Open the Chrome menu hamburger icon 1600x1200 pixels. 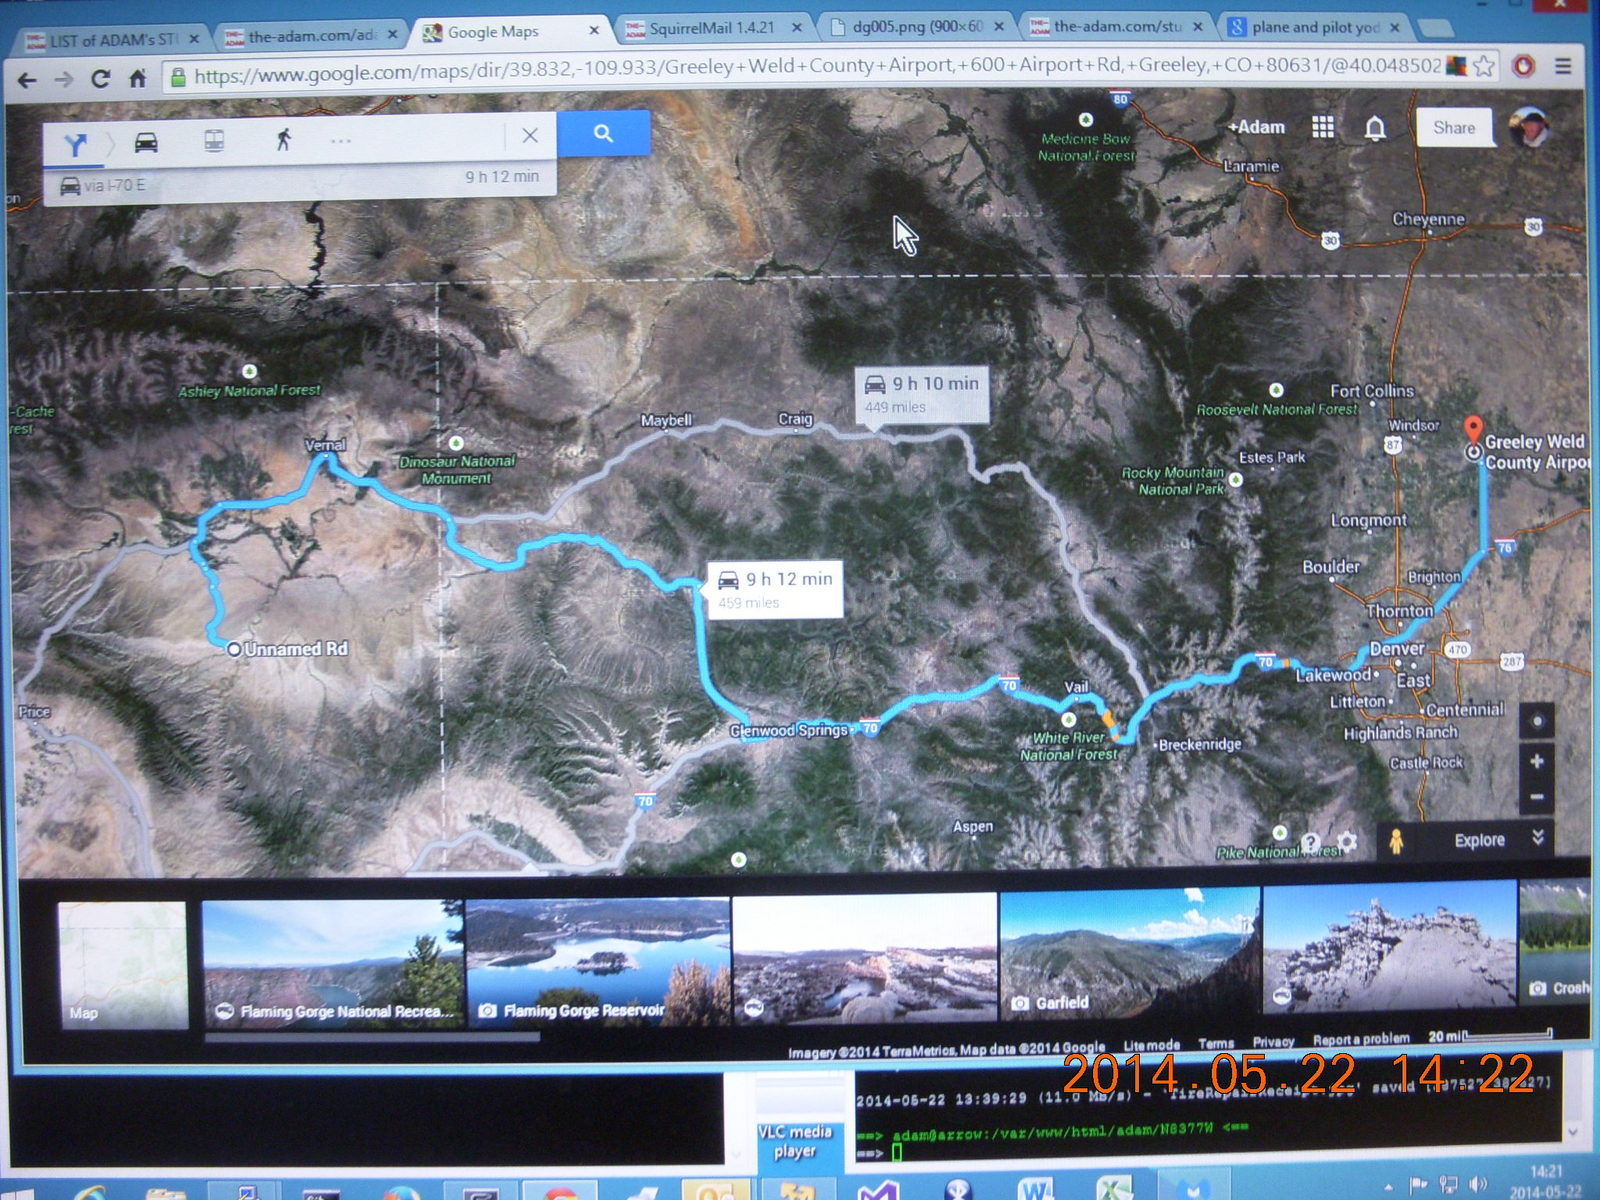pyautogui.click(x=1563, y=66)
